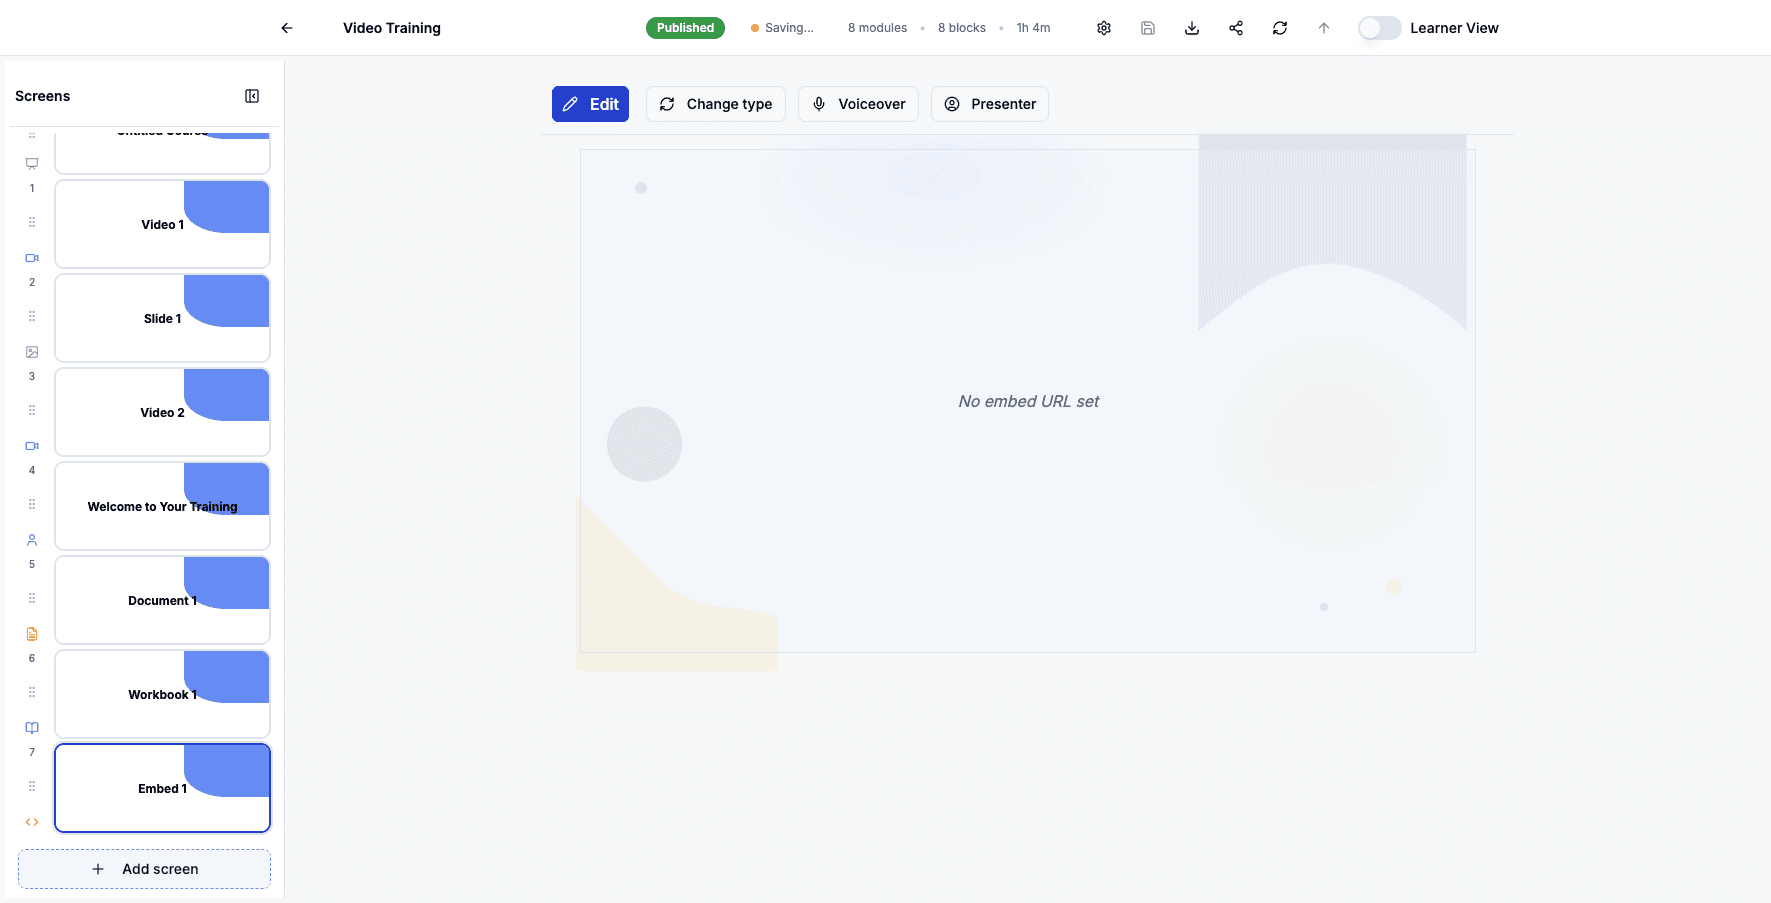Select the Embed 1 screen thumbnail
Viewport: 1771px width, 903px height.
click(x=162, y=788)
